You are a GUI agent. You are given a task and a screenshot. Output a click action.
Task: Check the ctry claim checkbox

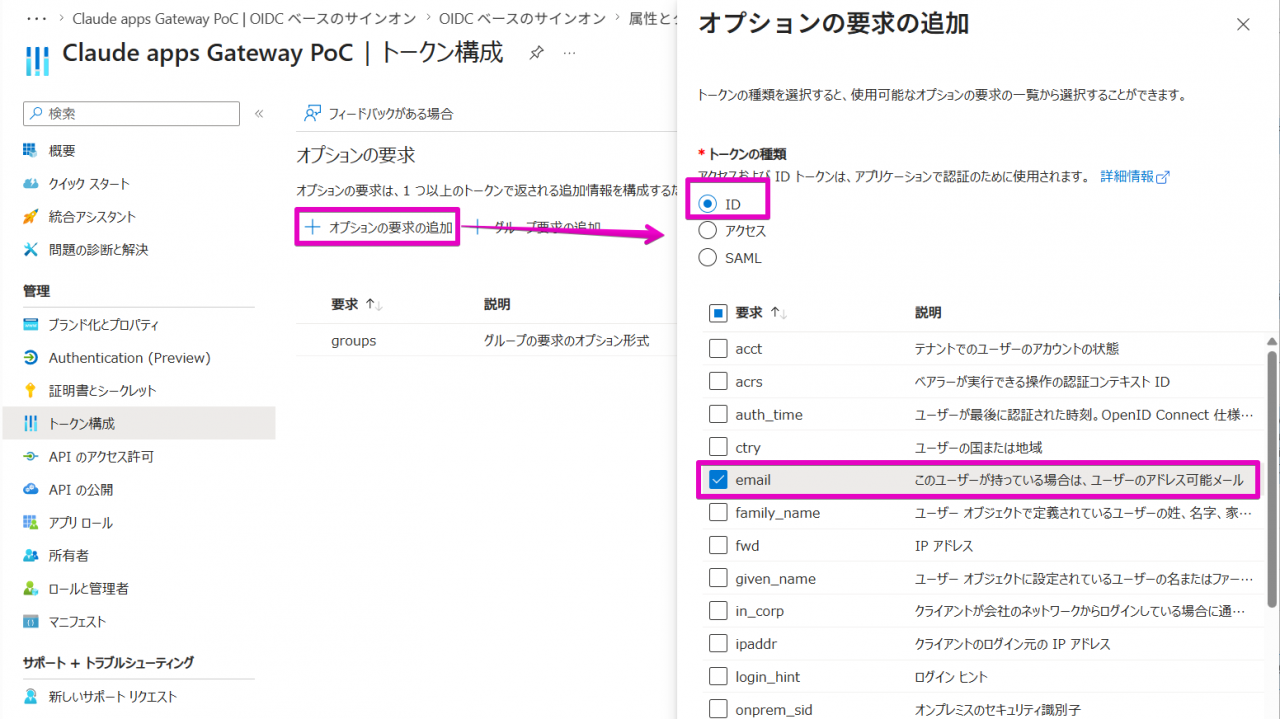(x=718, y=447)
